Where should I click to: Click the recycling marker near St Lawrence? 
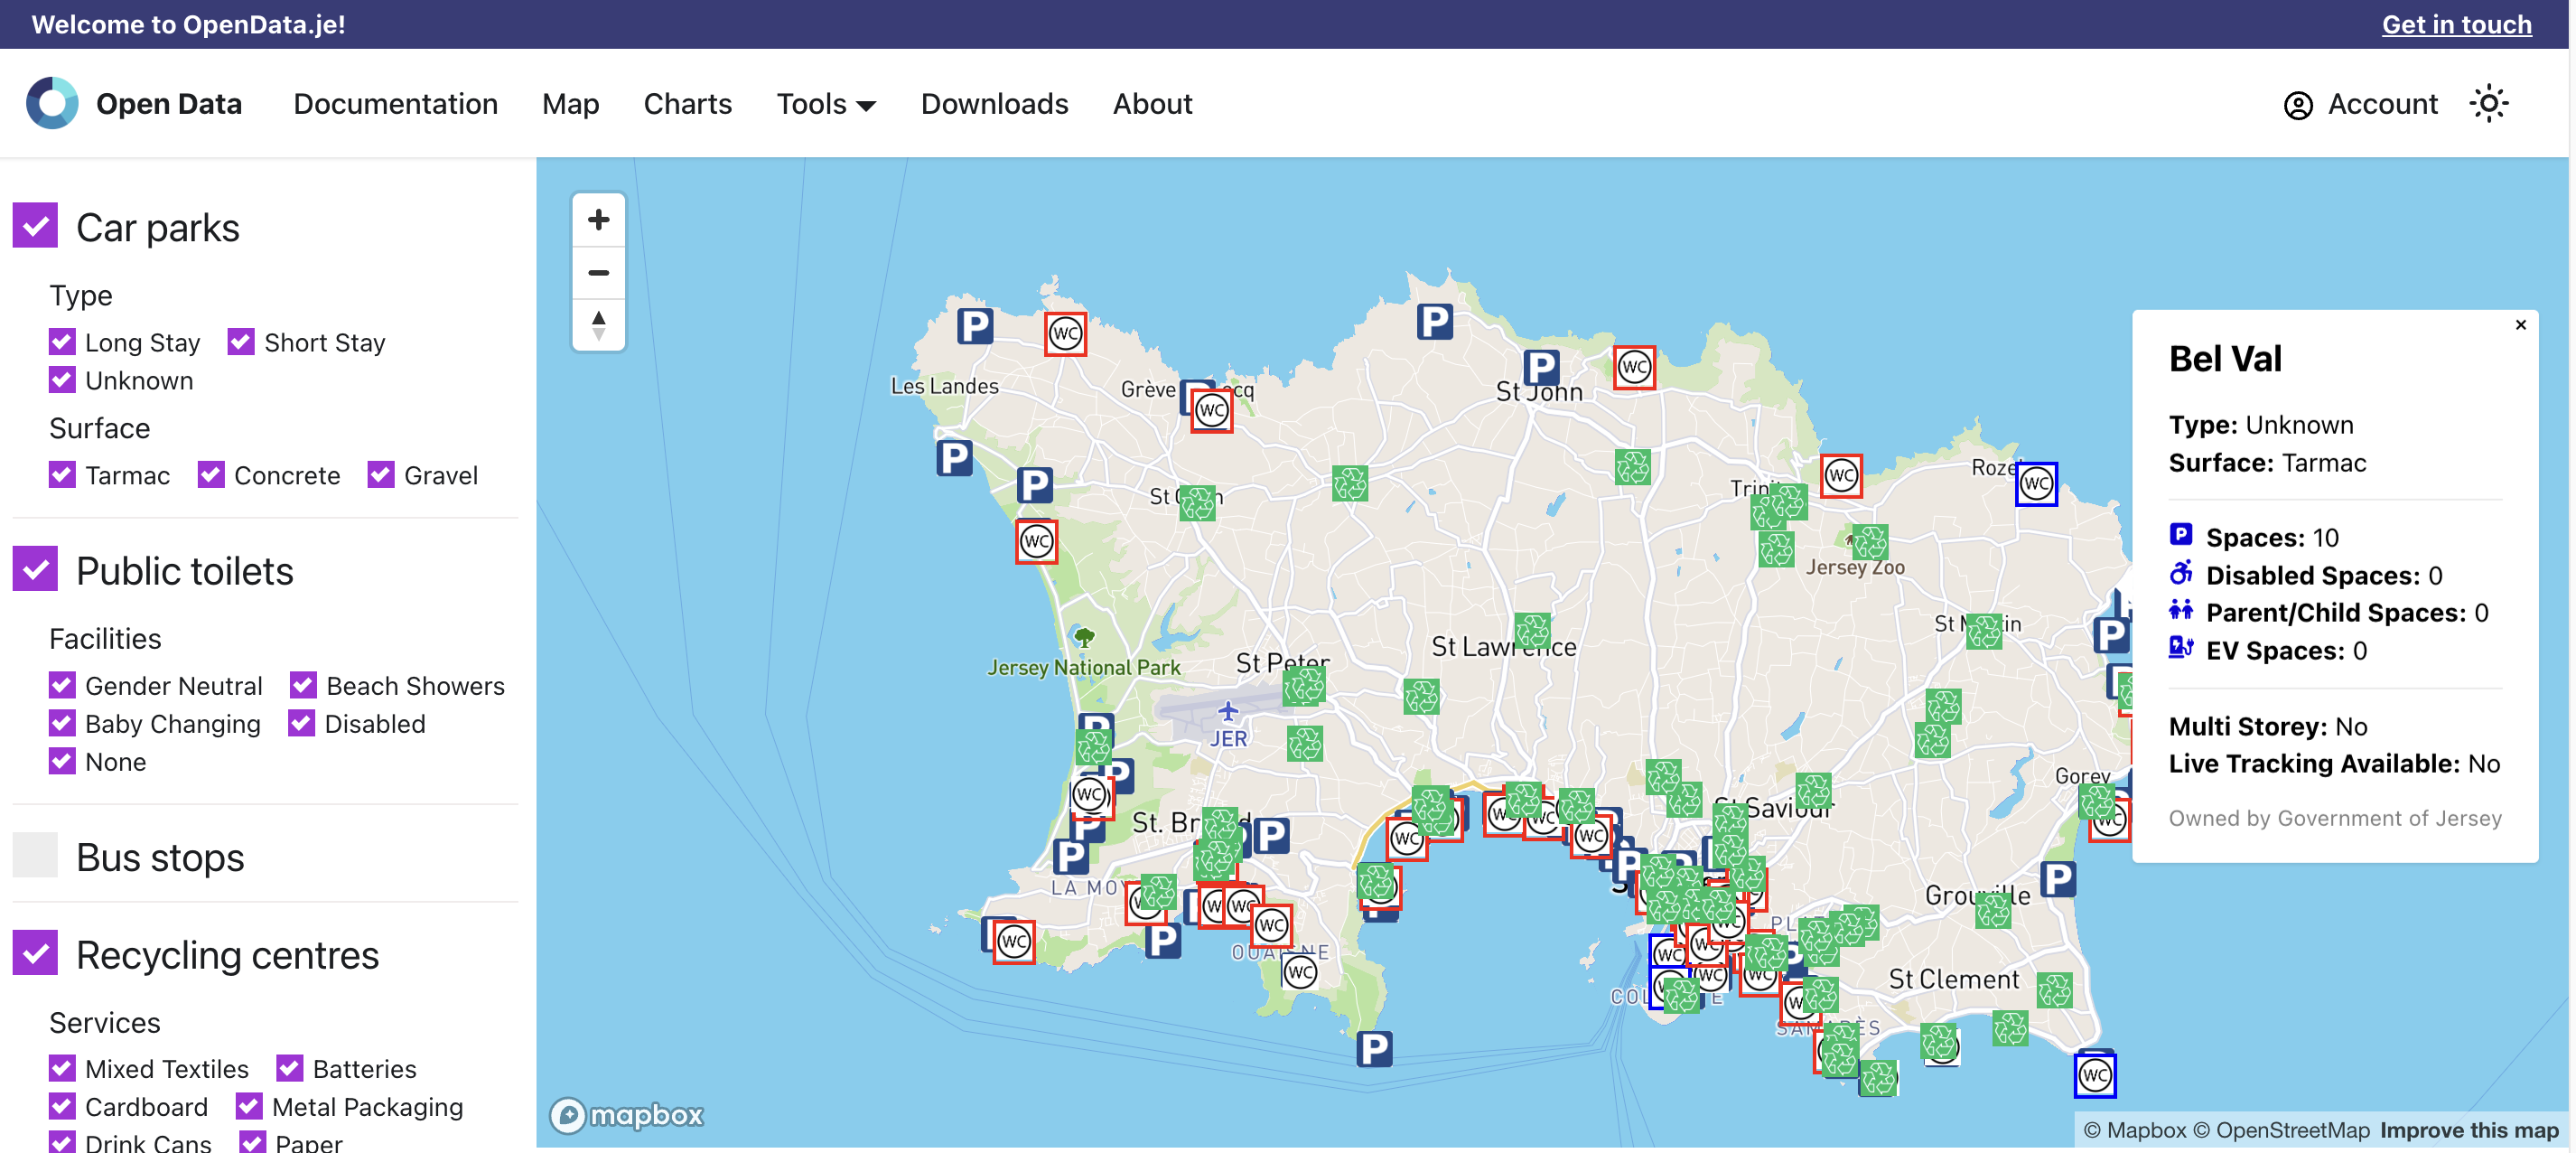(1531, 631)
